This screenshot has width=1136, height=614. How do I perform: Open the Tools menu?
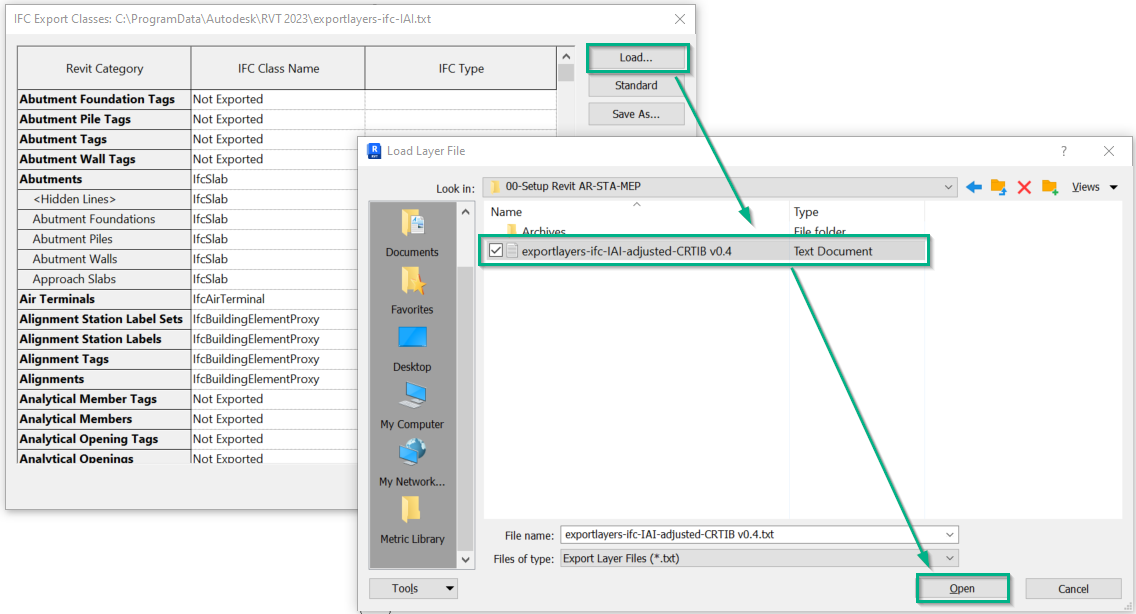[x=412, y=589]
